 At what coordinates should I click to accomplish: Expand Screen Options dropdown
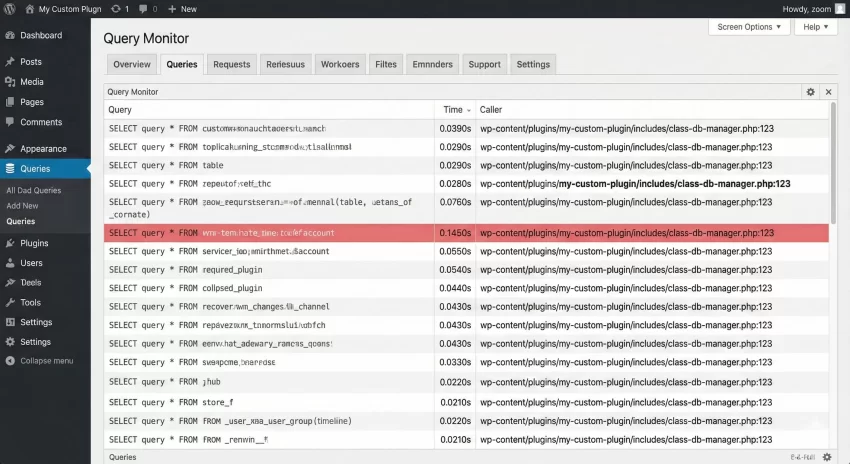pyautogui.click(x=749, y=27)
